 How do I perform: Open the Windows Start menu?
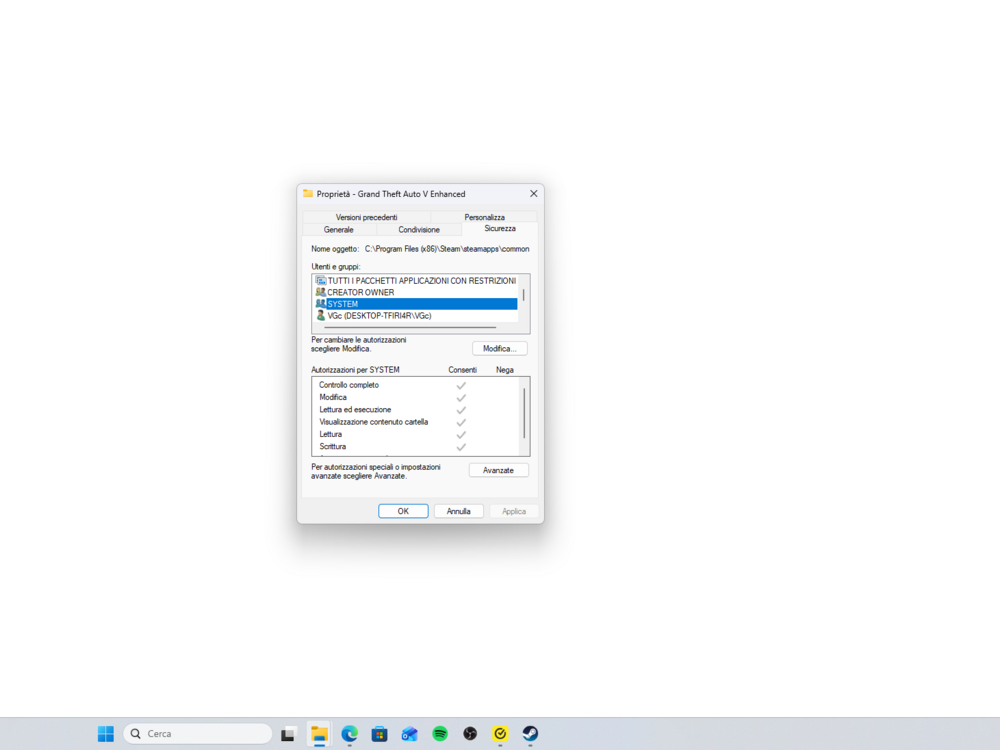coord(106,733)
